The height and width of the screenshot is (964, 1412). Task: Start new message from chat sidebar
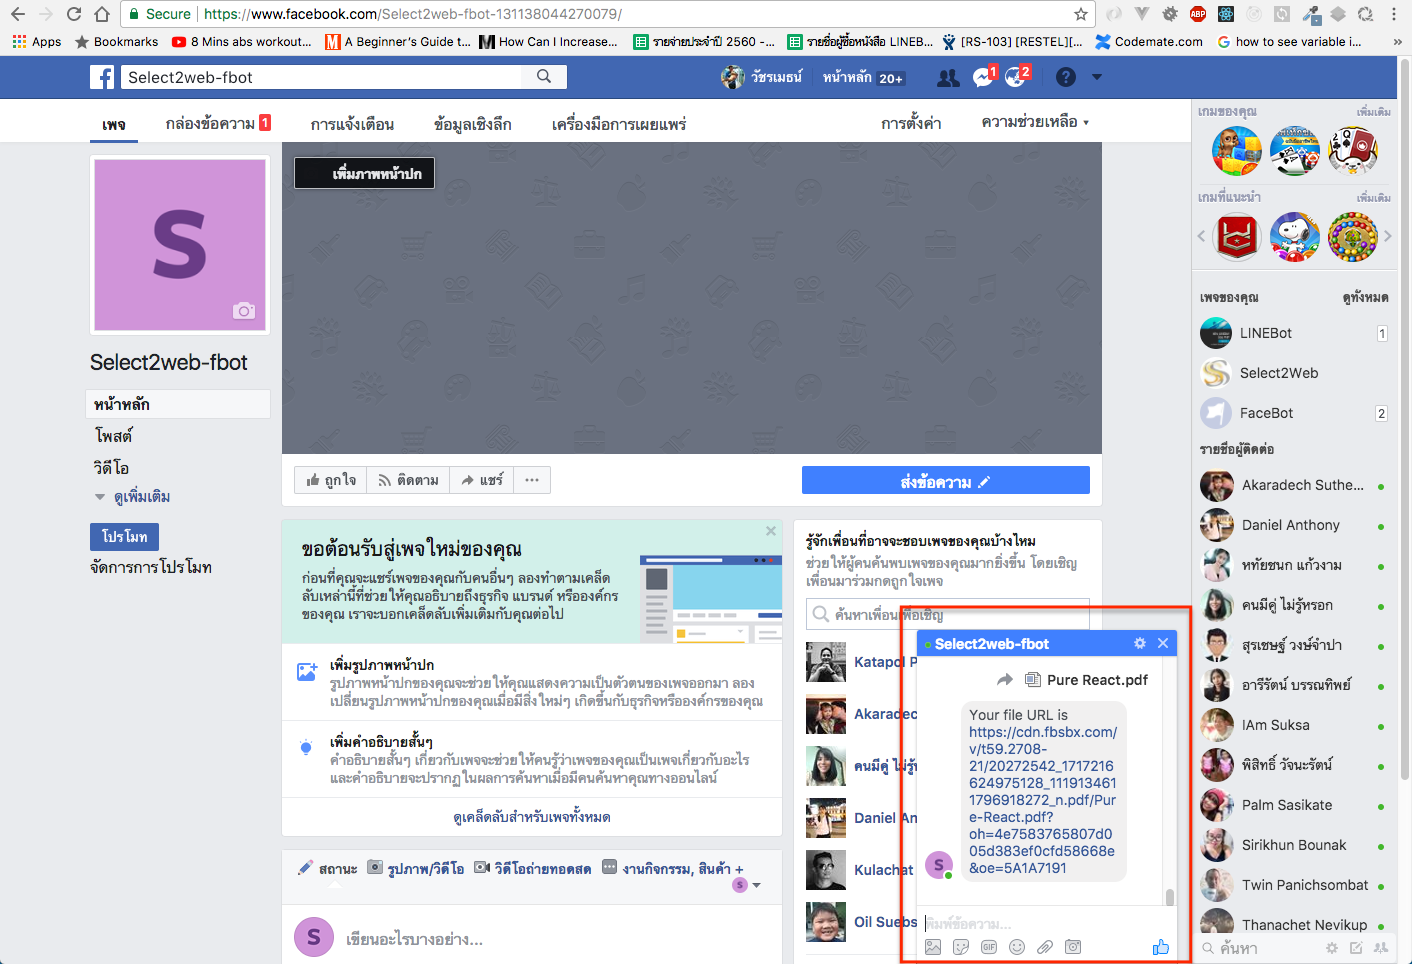pos(1356,948)
